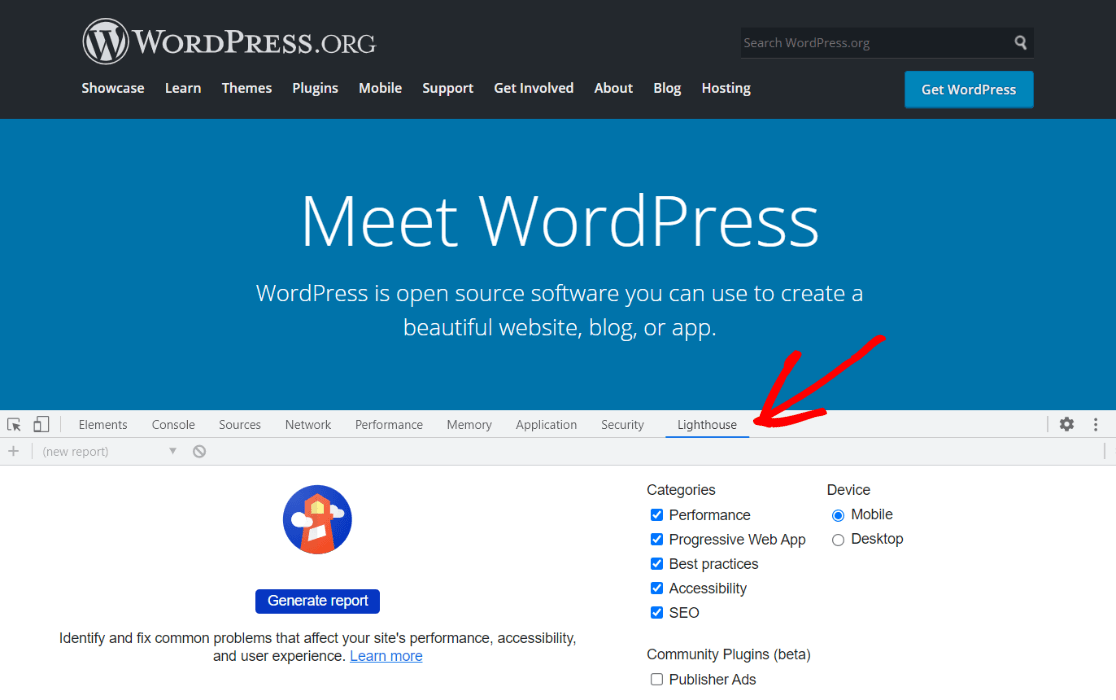The width and height of the screenshot is (1116, 700).
Task: Click the Lighthouse logo image
Action: click(317, 520)
